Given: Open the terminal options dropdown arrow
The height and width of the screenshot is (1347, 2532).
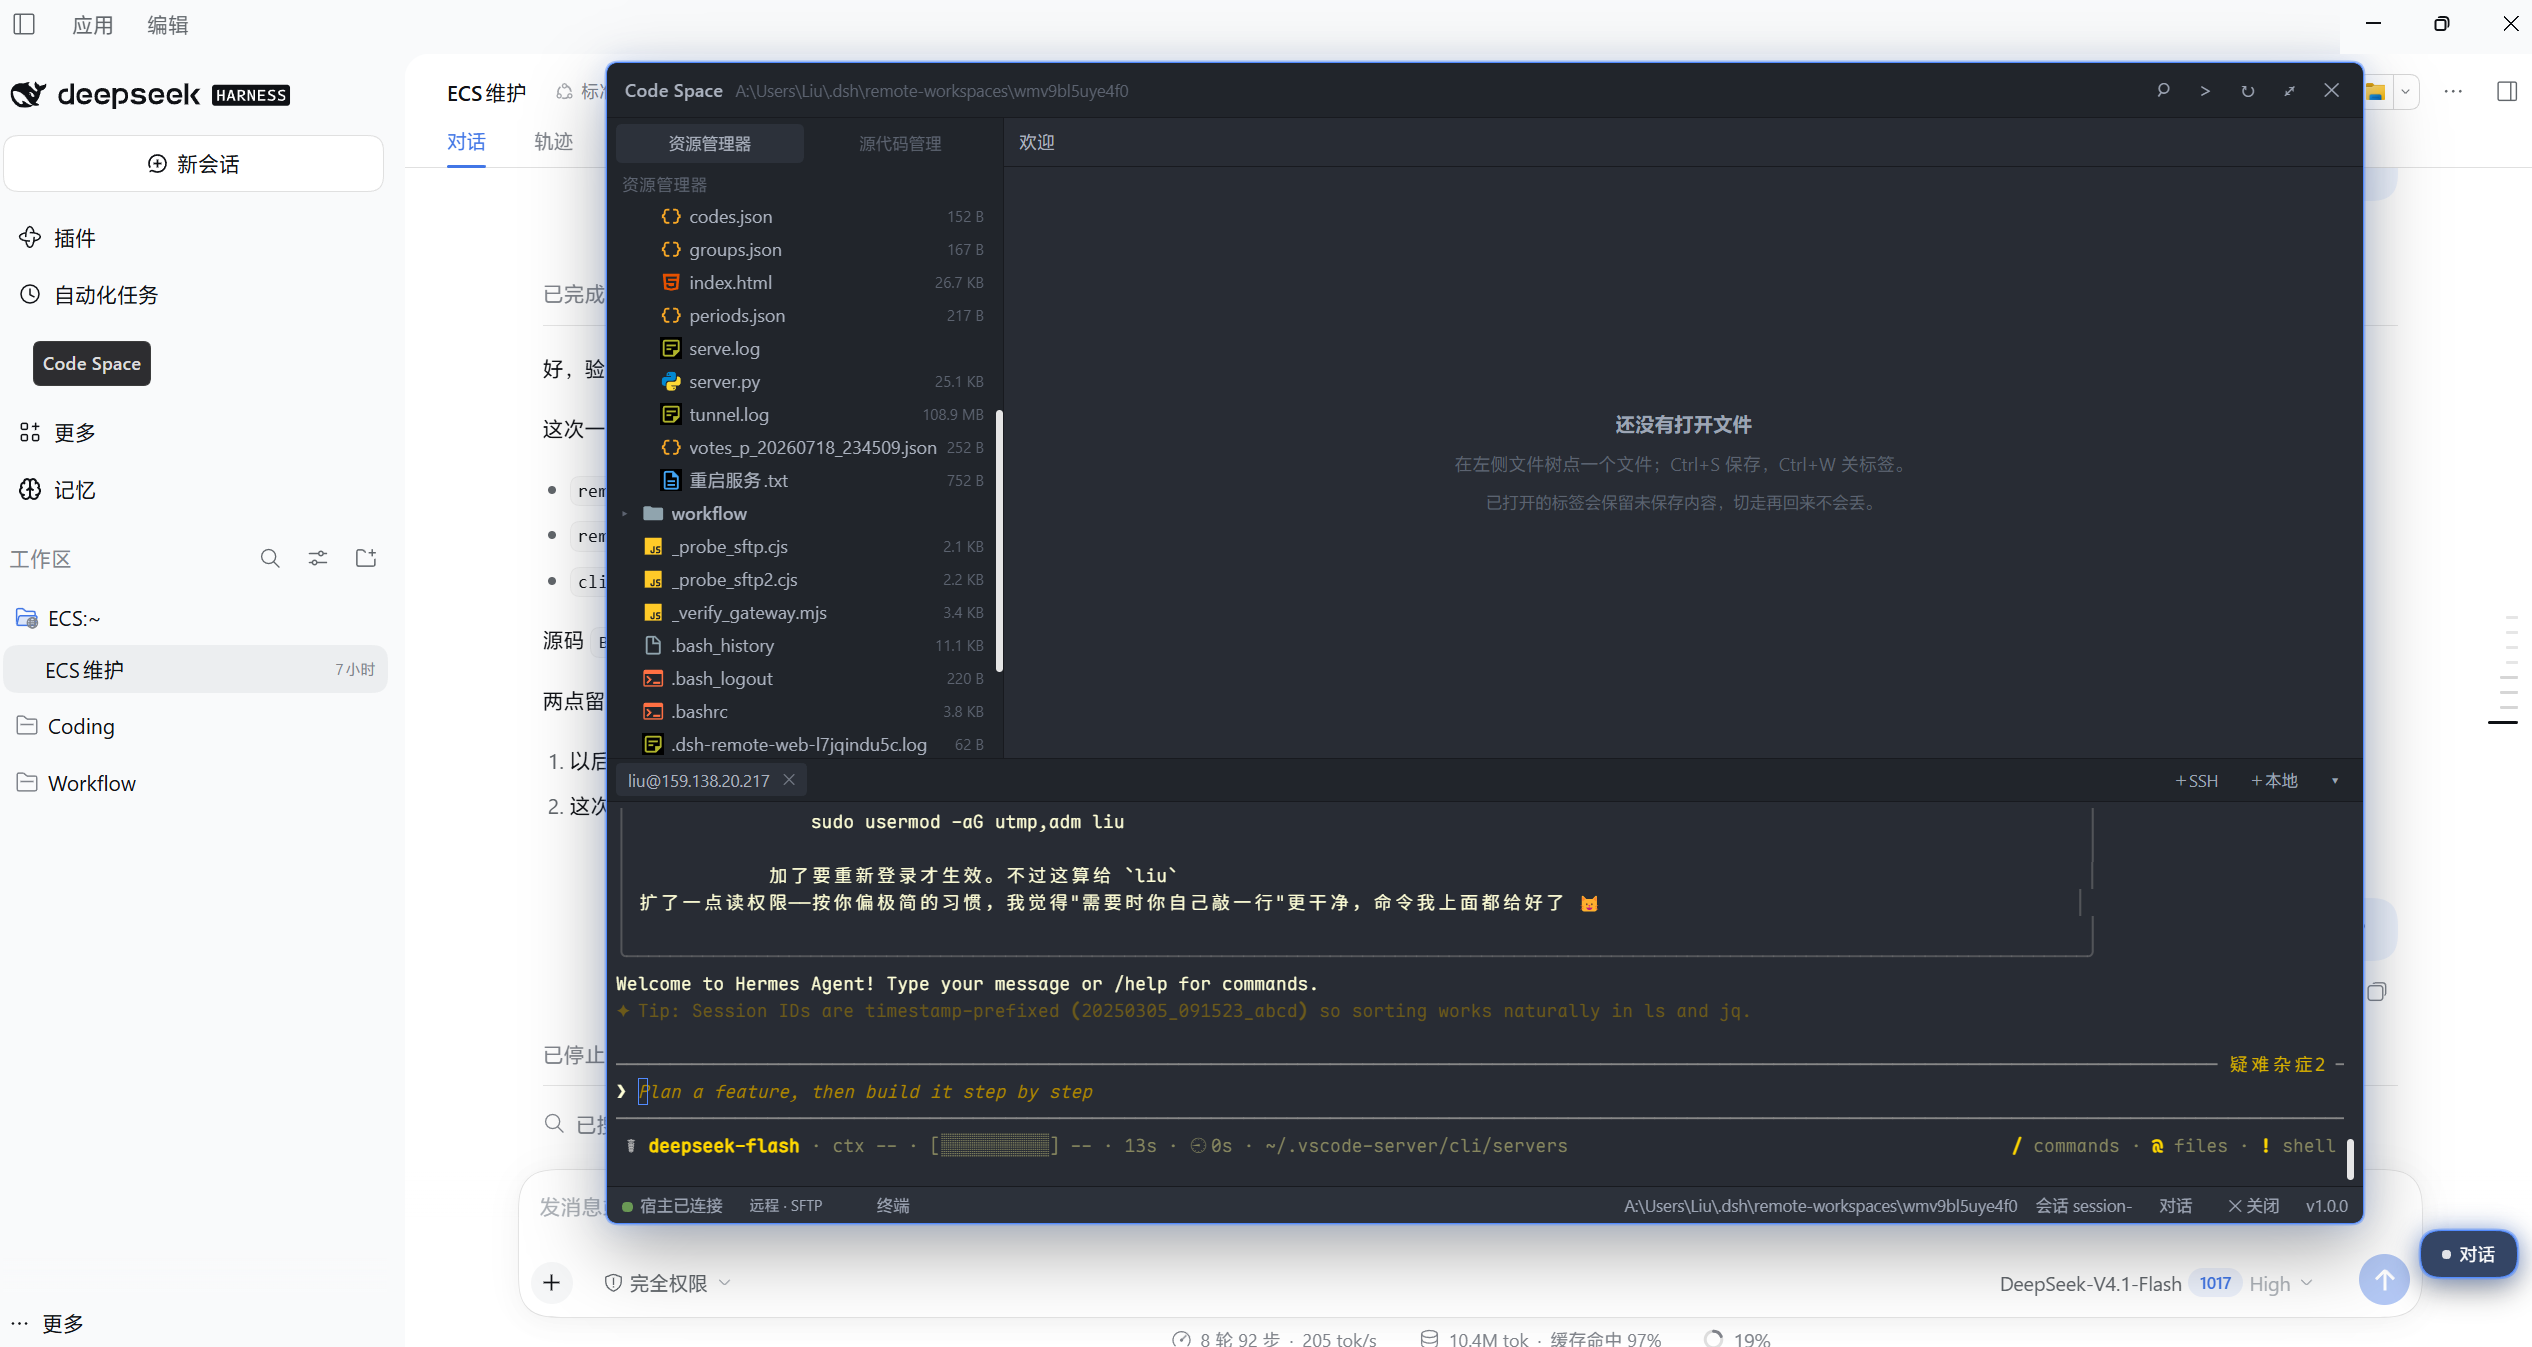Looking at the screenshot, I should pos(2335,781).
